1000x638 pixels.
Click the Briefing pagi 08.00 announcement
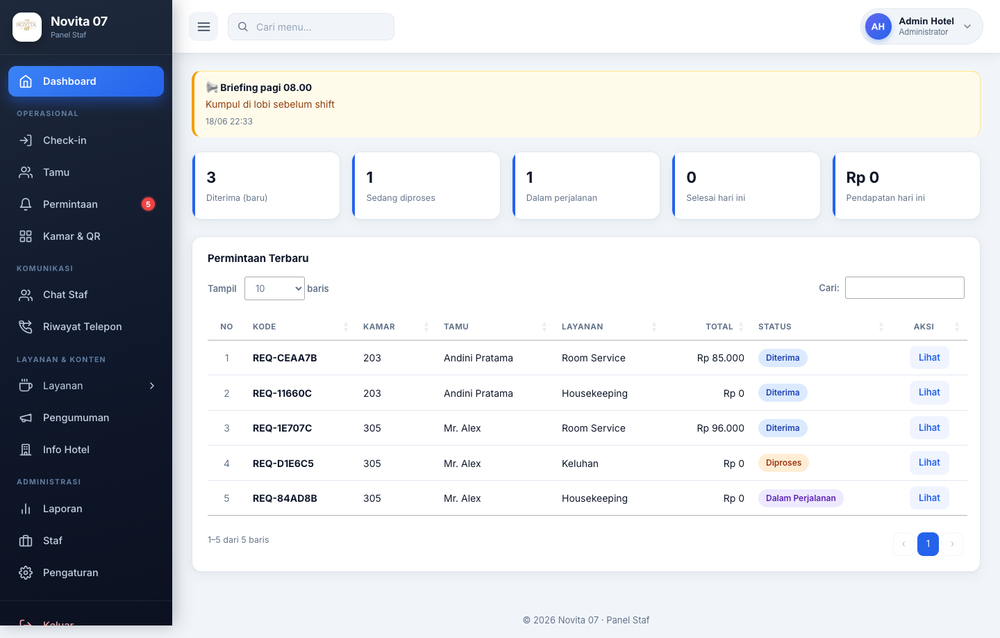click(586, 104)
